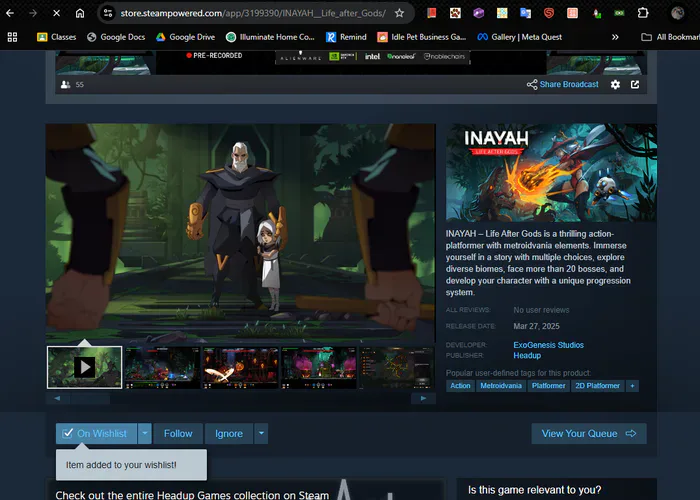The height and width of the screenshot is (500, 700).
Task: Click the View Your Queue button
Action: coord(589,433)
